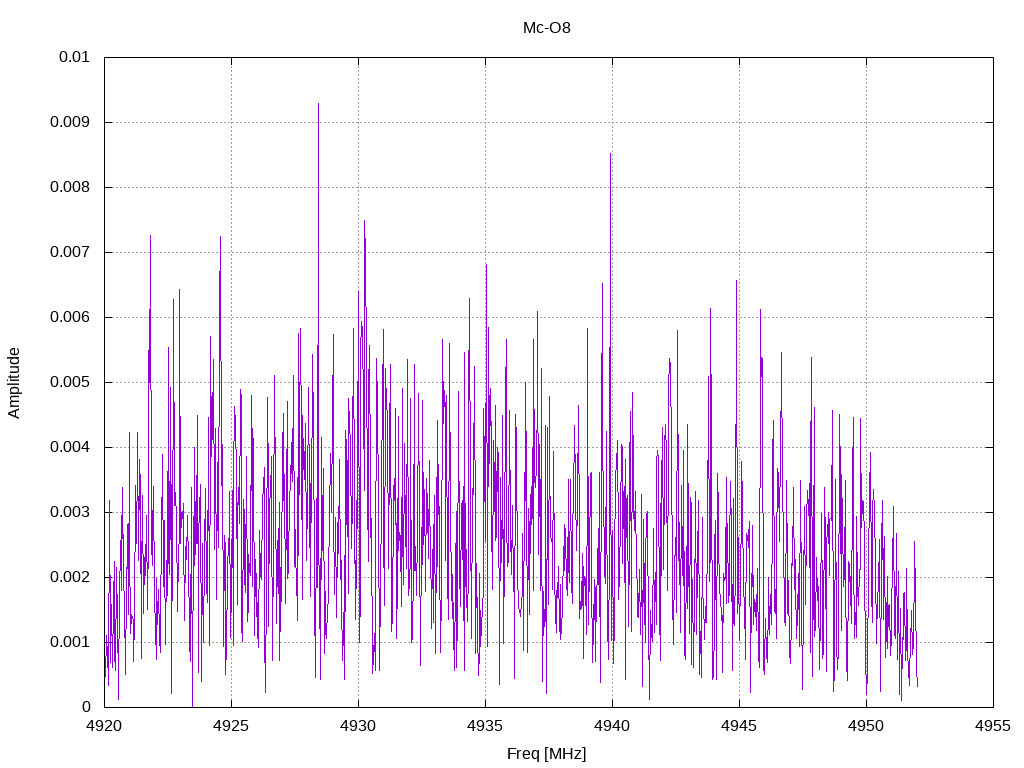The height and width of the screenshot is (768, 1024).
Task: Click x-axis tick label 4940
Action: [613, 726]
